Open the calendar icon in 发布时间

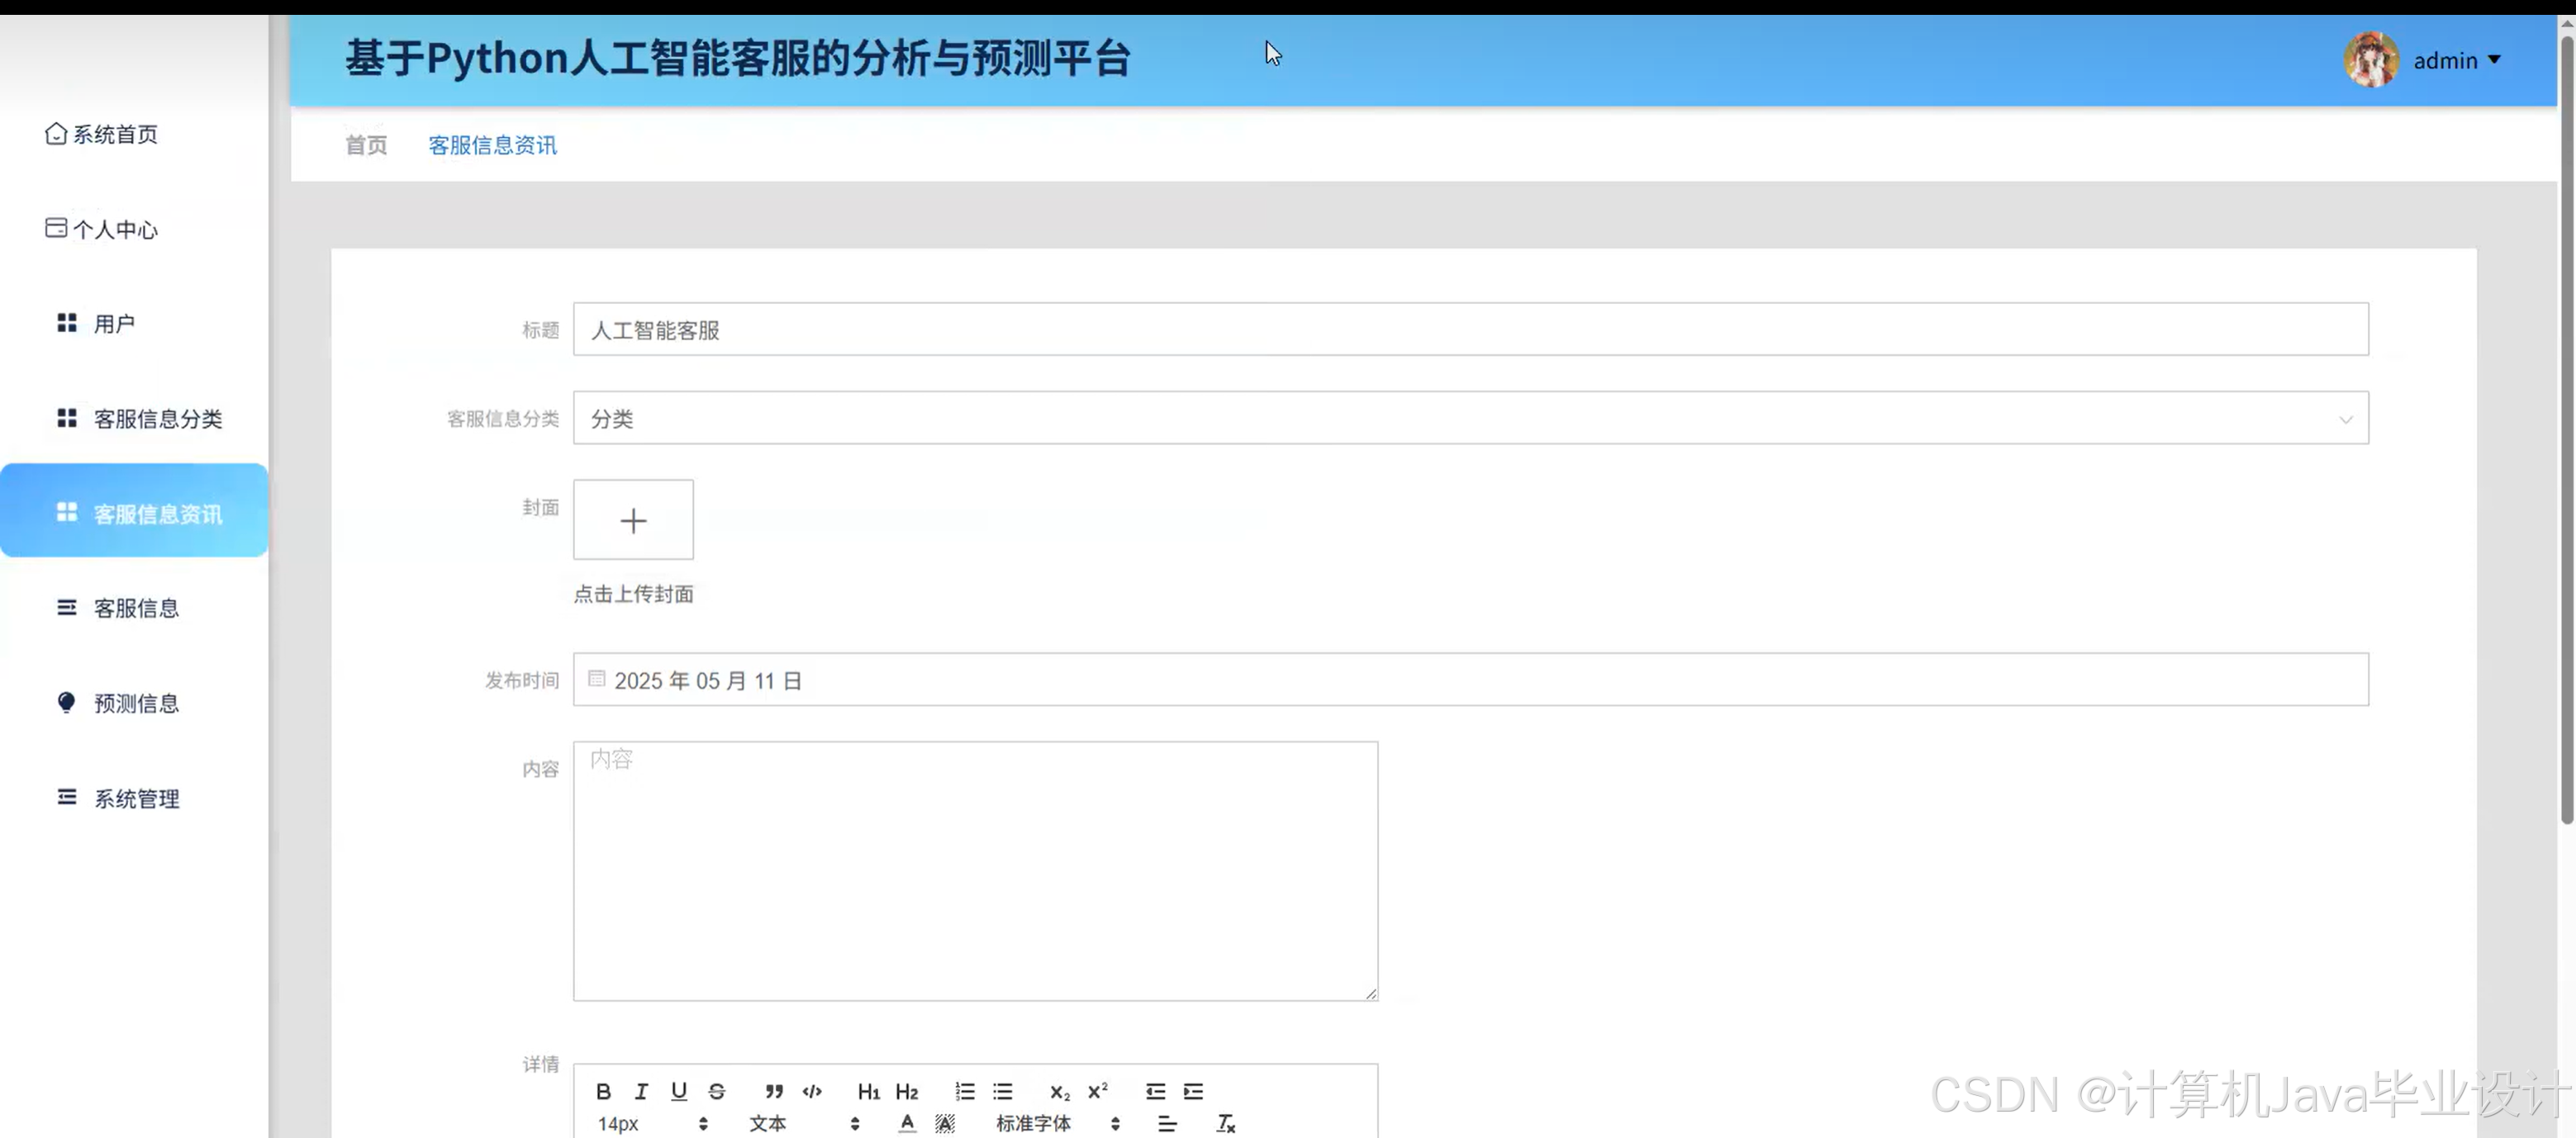(x=596, y=679)
